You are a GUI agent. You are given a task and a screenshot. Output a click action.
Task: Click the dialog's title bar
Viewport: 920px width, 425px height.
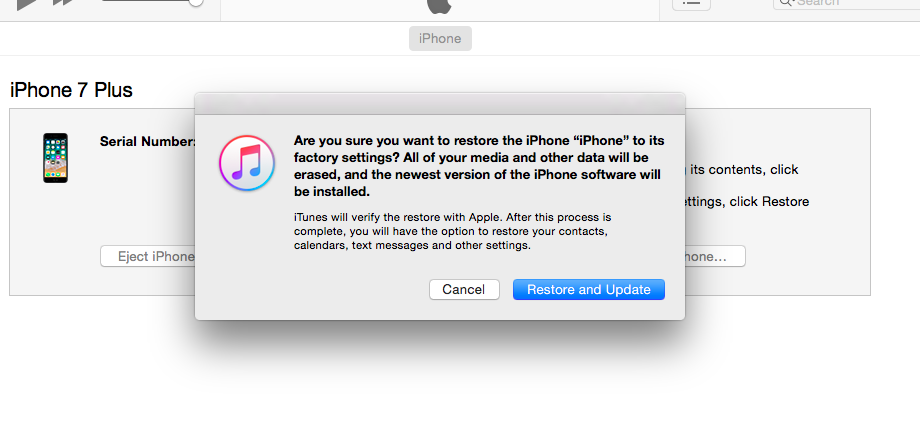[x=440, y=103]
